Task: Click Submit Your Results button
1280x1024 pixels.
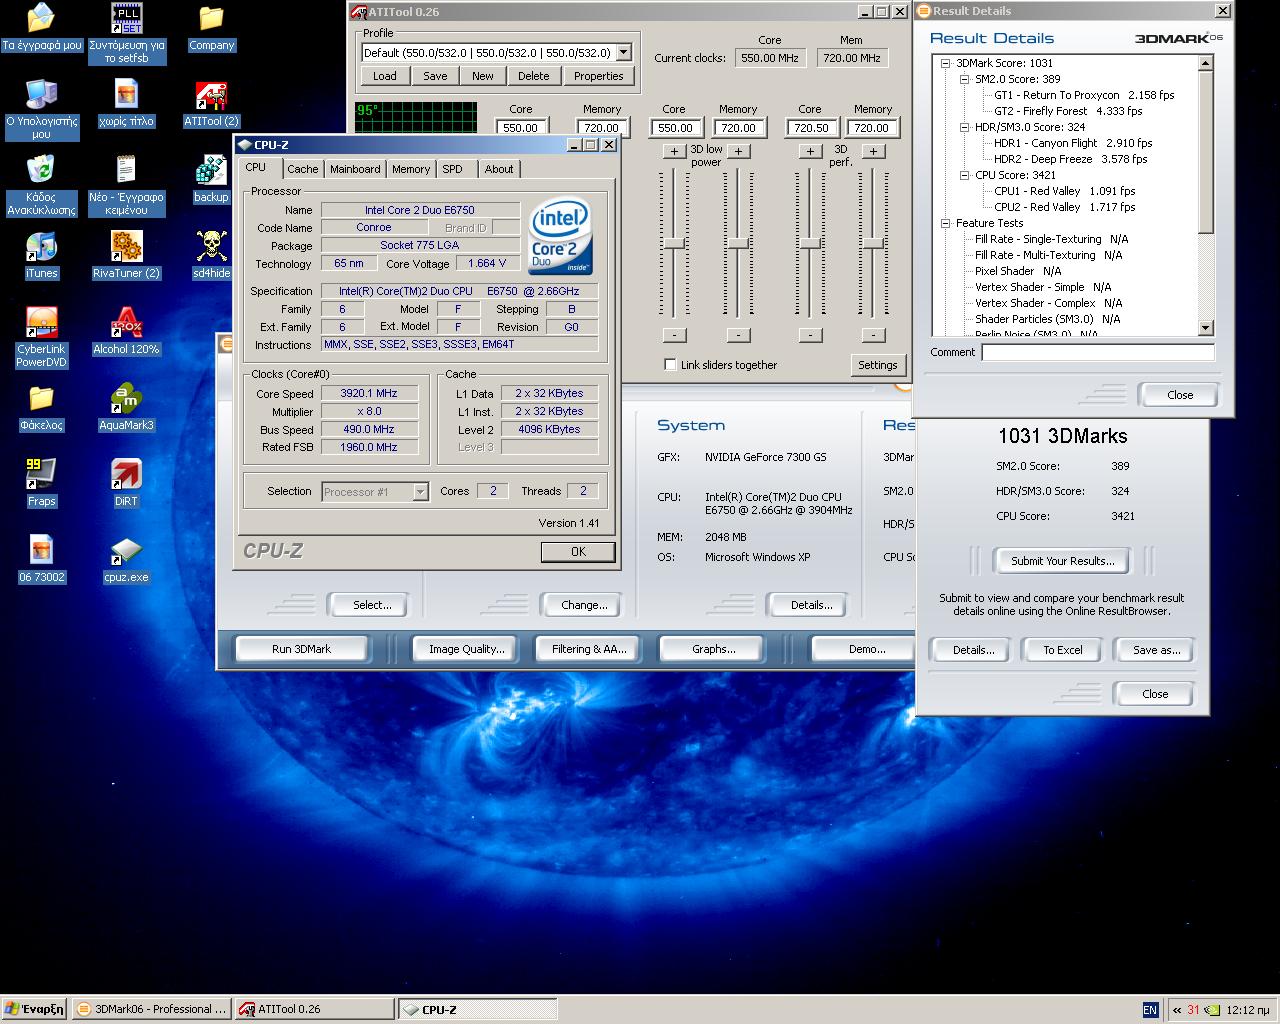Action: click(x=1062, y=561)
